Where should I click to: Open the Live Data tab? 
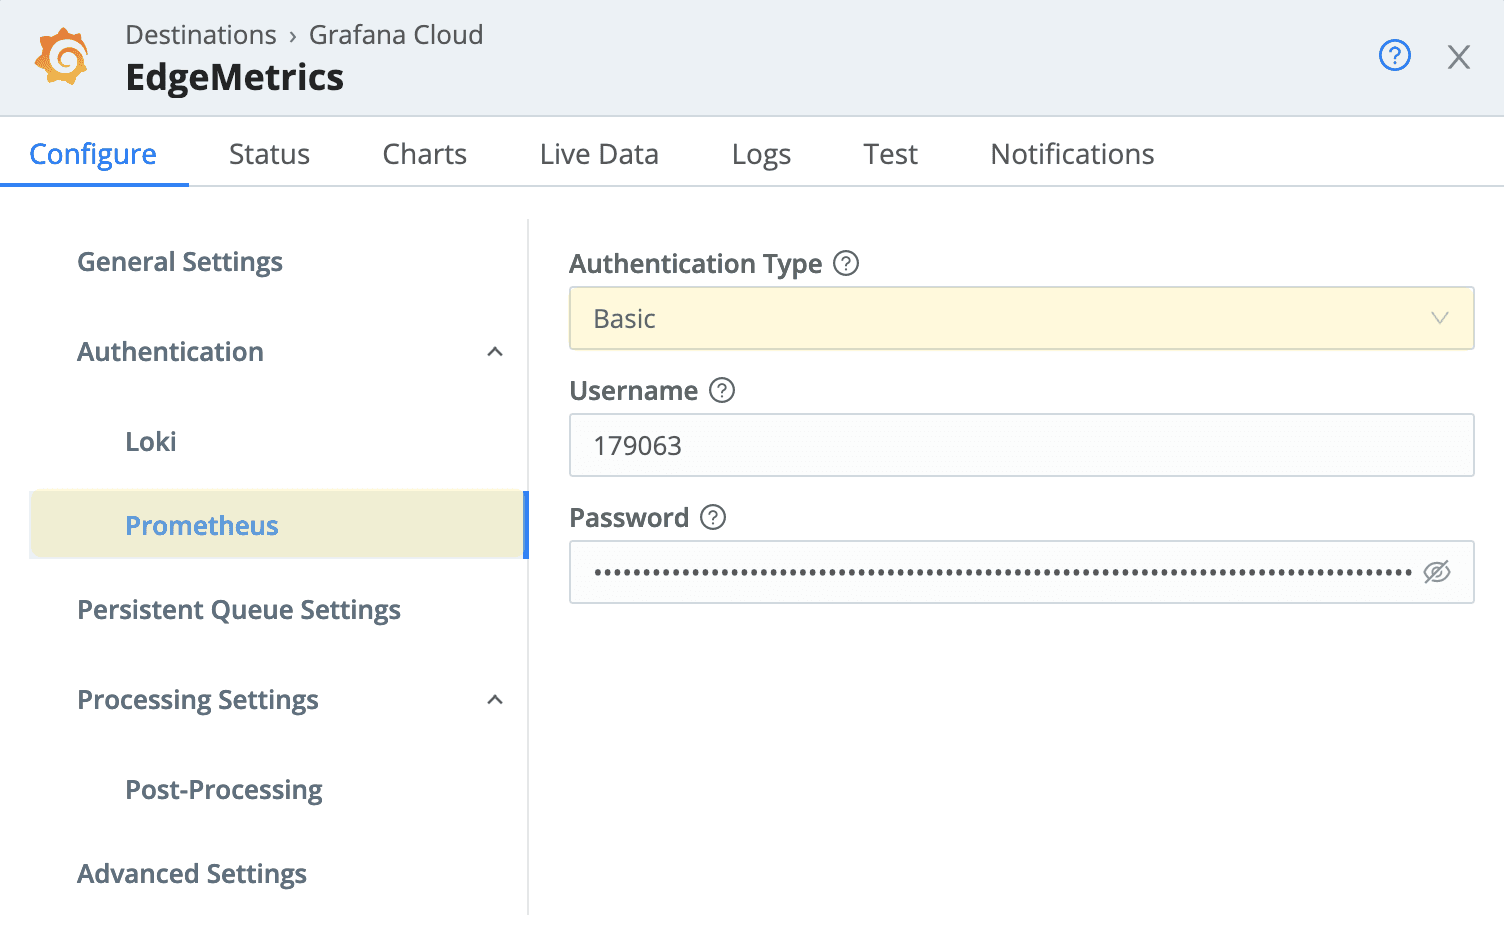pos(599,154)
